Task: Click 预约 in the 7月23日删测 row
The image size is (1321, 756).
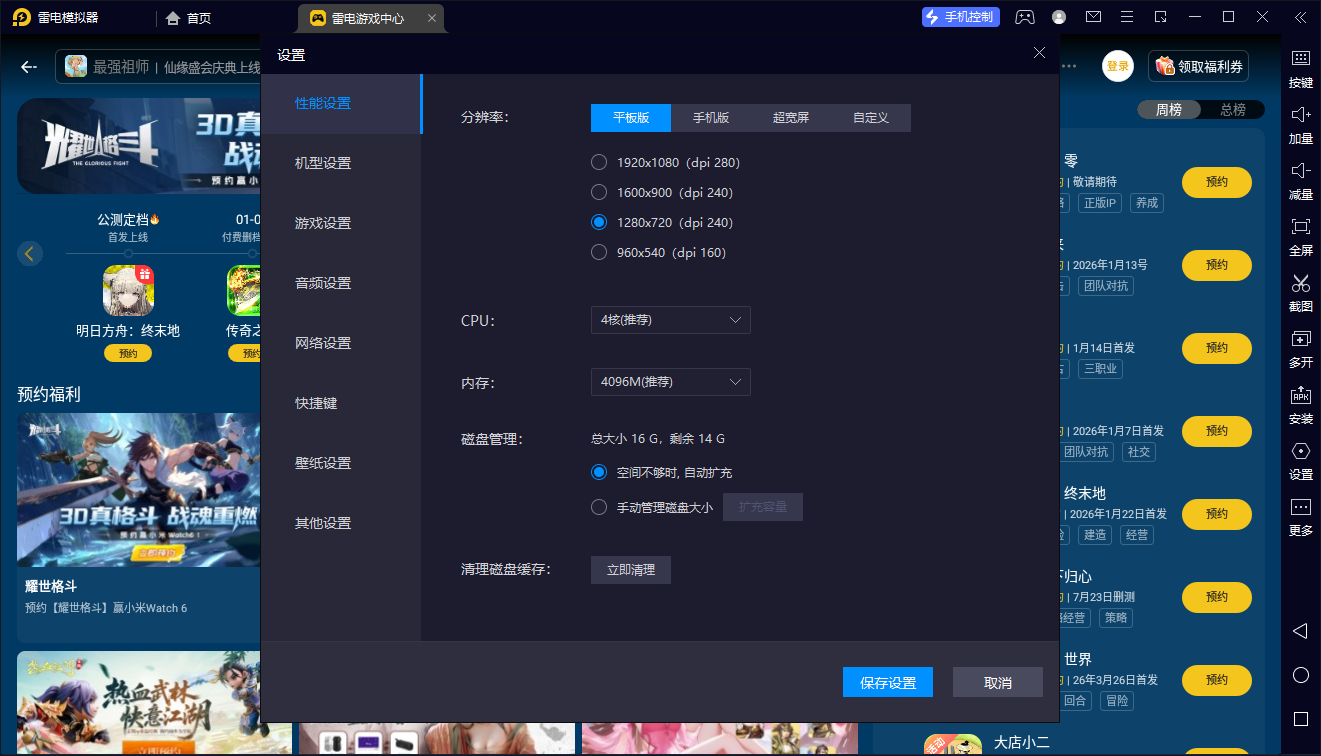Action: tap(1217, 597)
